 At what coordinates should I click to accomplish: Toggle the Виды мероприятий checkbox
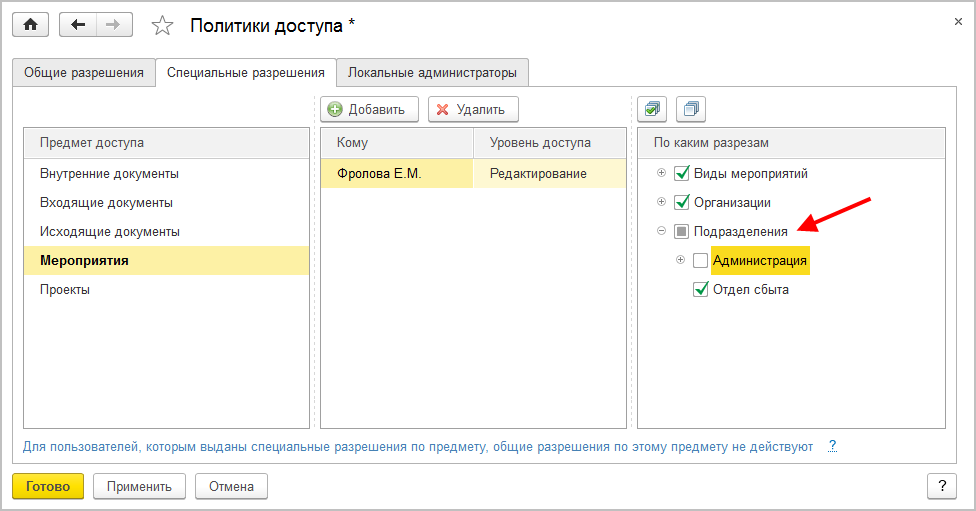tap(683, 174)
